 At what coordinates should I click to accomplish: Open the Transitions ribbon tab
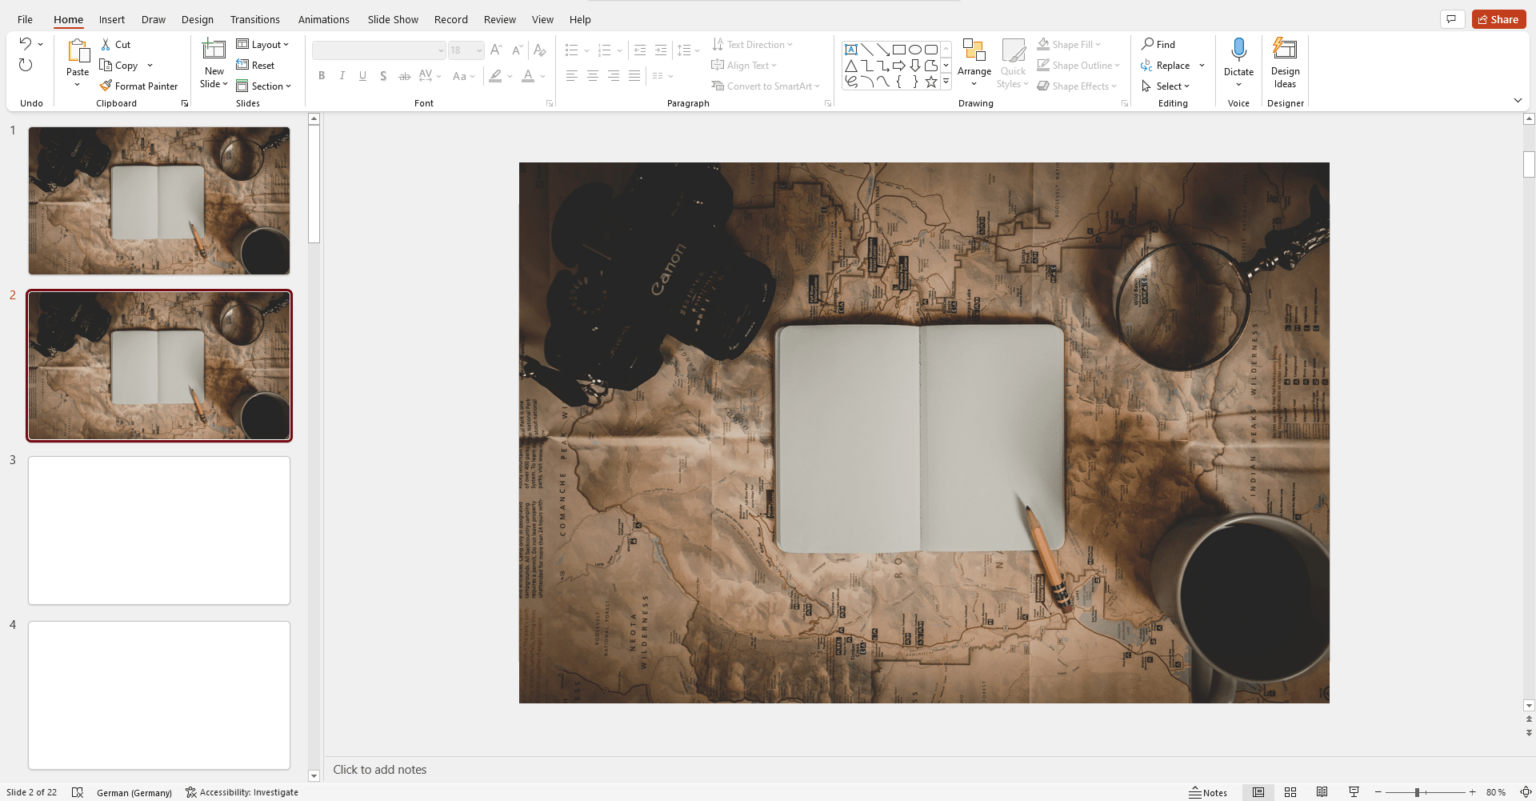pyautogui.click(x=255, y=19)
